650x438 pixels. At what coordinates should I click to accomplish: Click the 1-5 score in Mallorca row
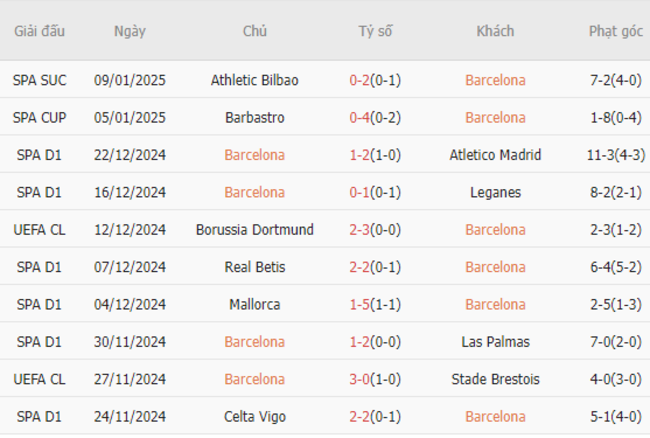pos(359,304)
